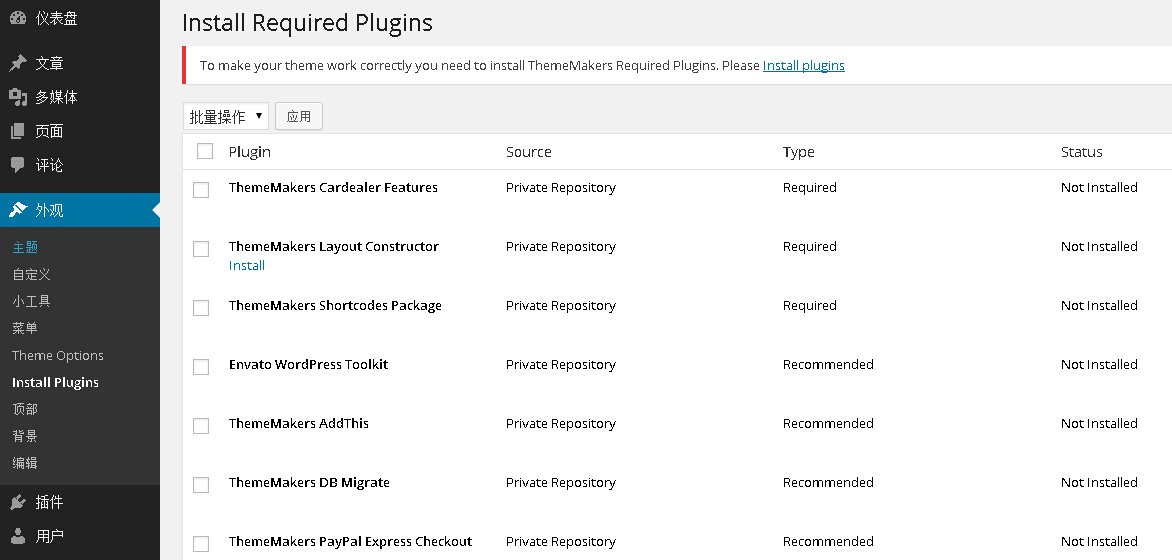
Task: Click the pages icon beside 页面
Action: point(18,131)
